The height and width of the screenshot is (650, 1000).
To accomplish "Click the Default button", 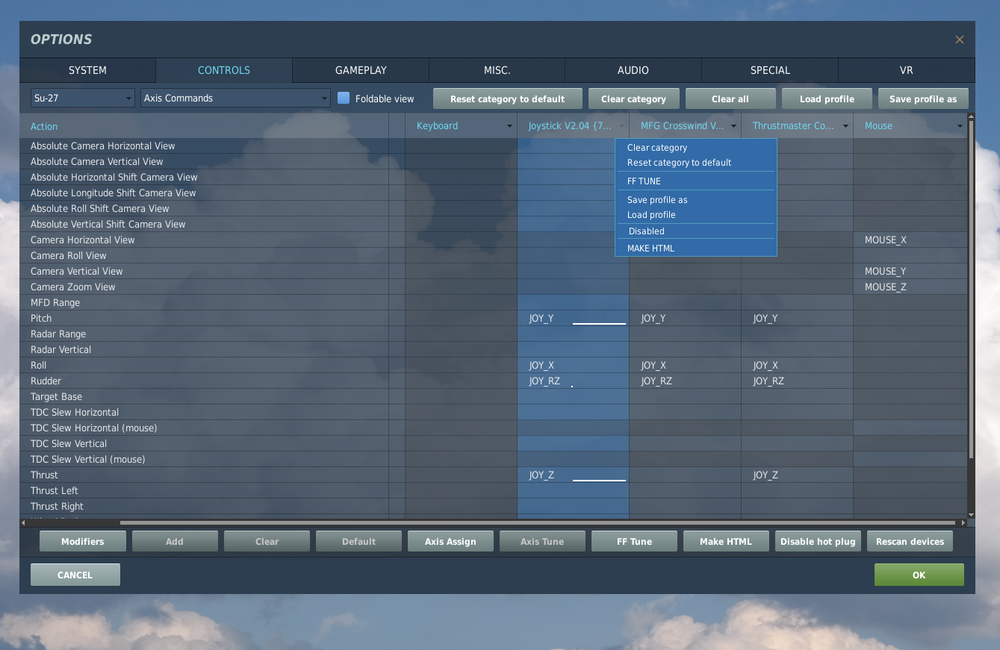I will click(x=358, y=542).
